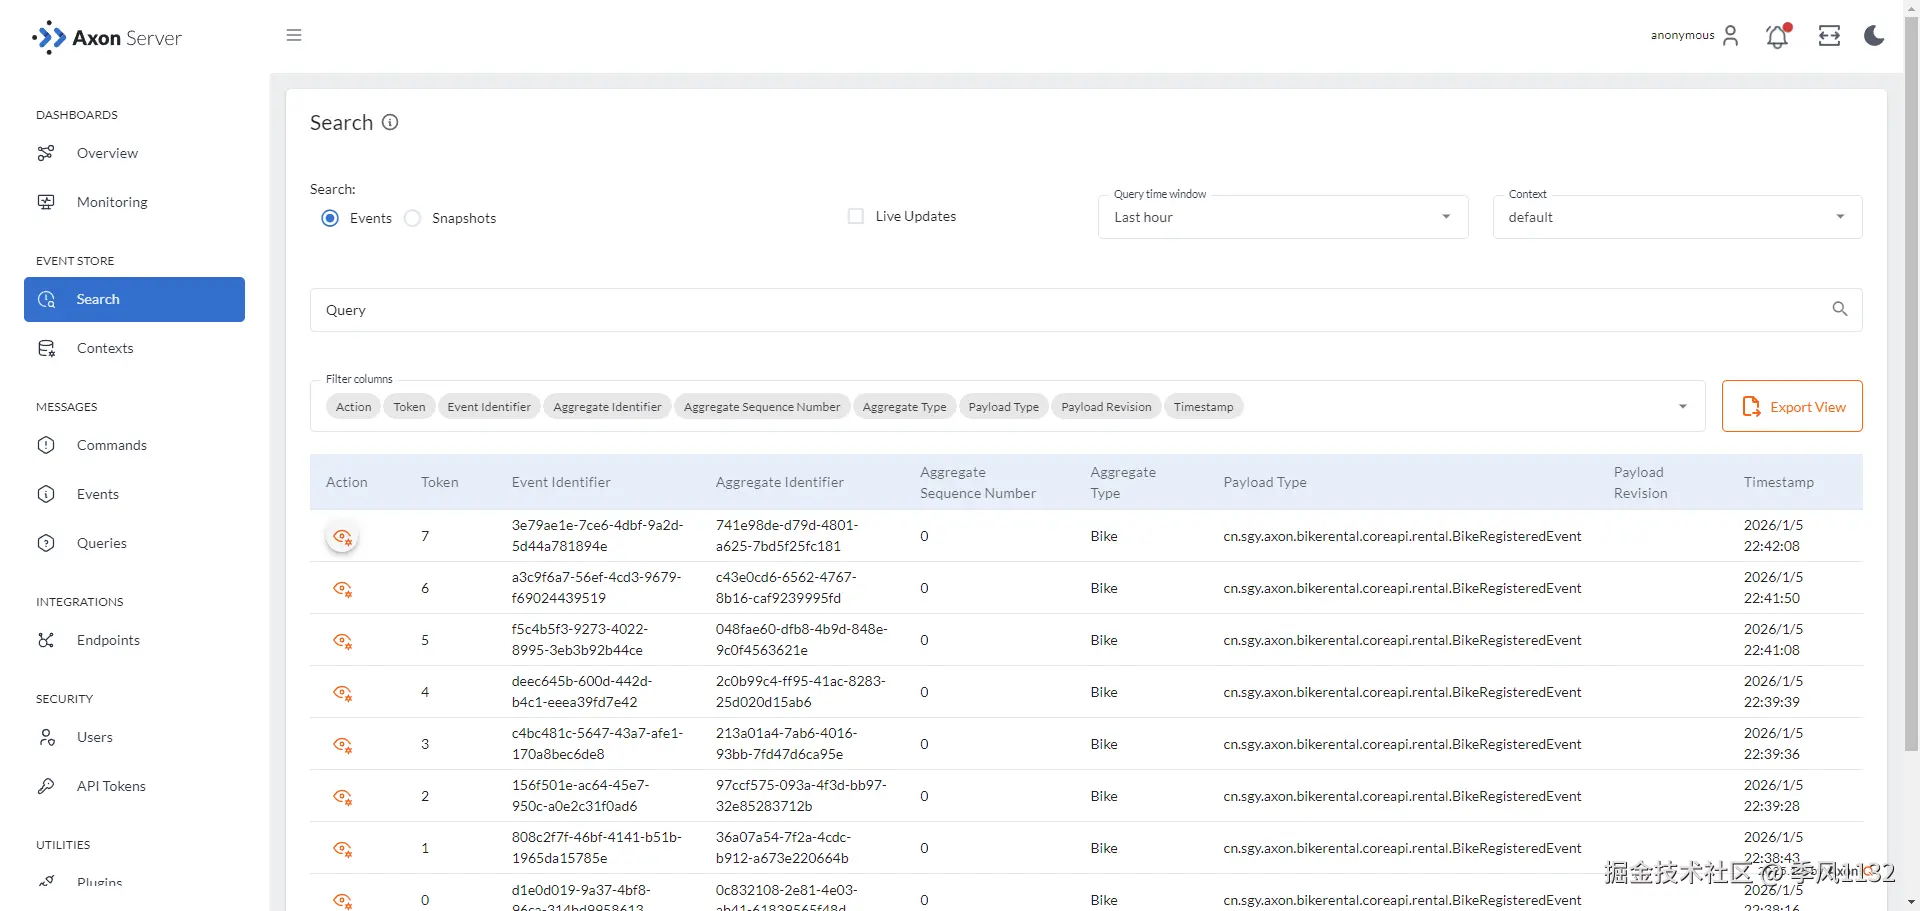
Task: Click the Payload Type filter chip
Action: pyautogui.click(x=1003, y=407)
